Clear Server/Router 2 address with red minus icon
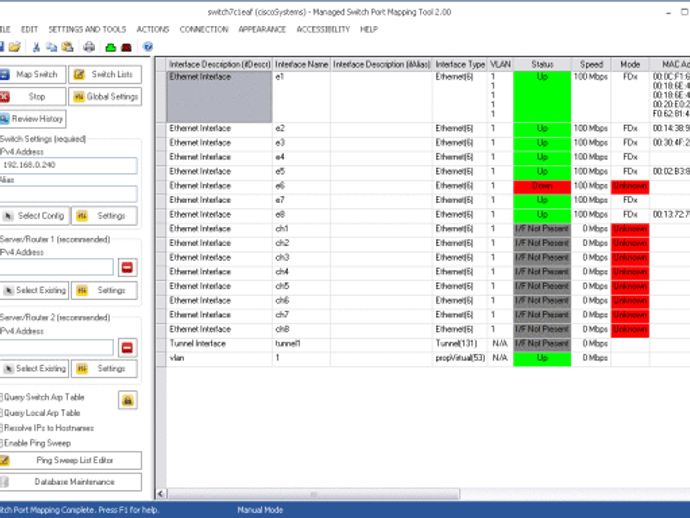This screenshot has width=690, height=518. [128, 348]
